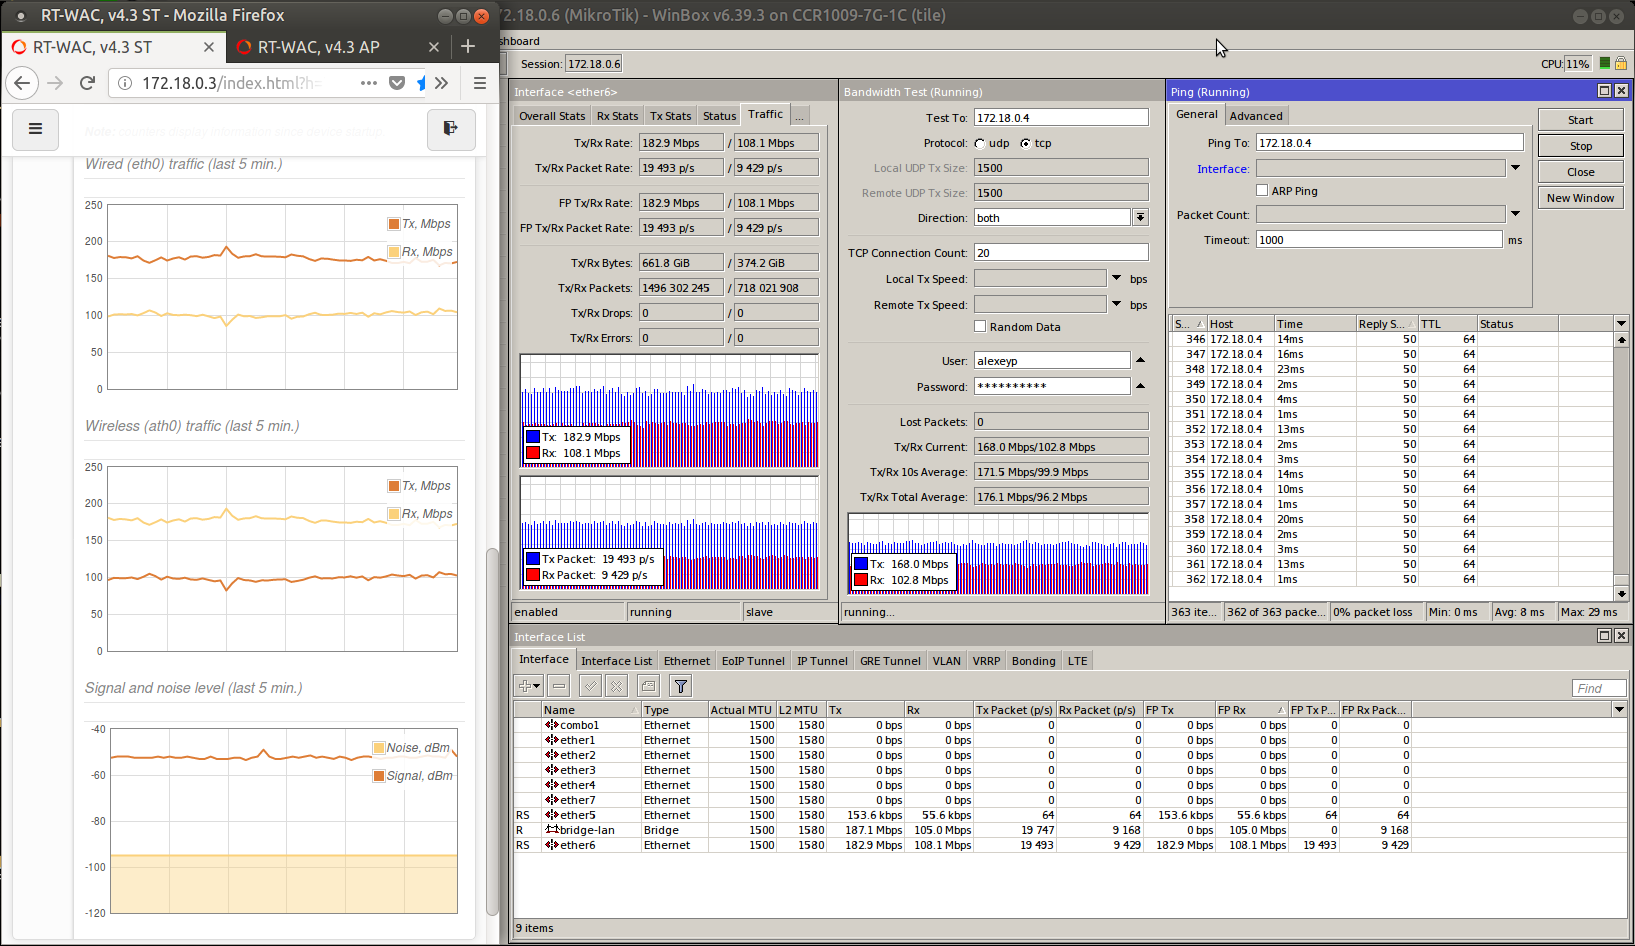Select the udp protocol radio button
This screenshot has height=946, width=1635.
[x=980, y=143]
